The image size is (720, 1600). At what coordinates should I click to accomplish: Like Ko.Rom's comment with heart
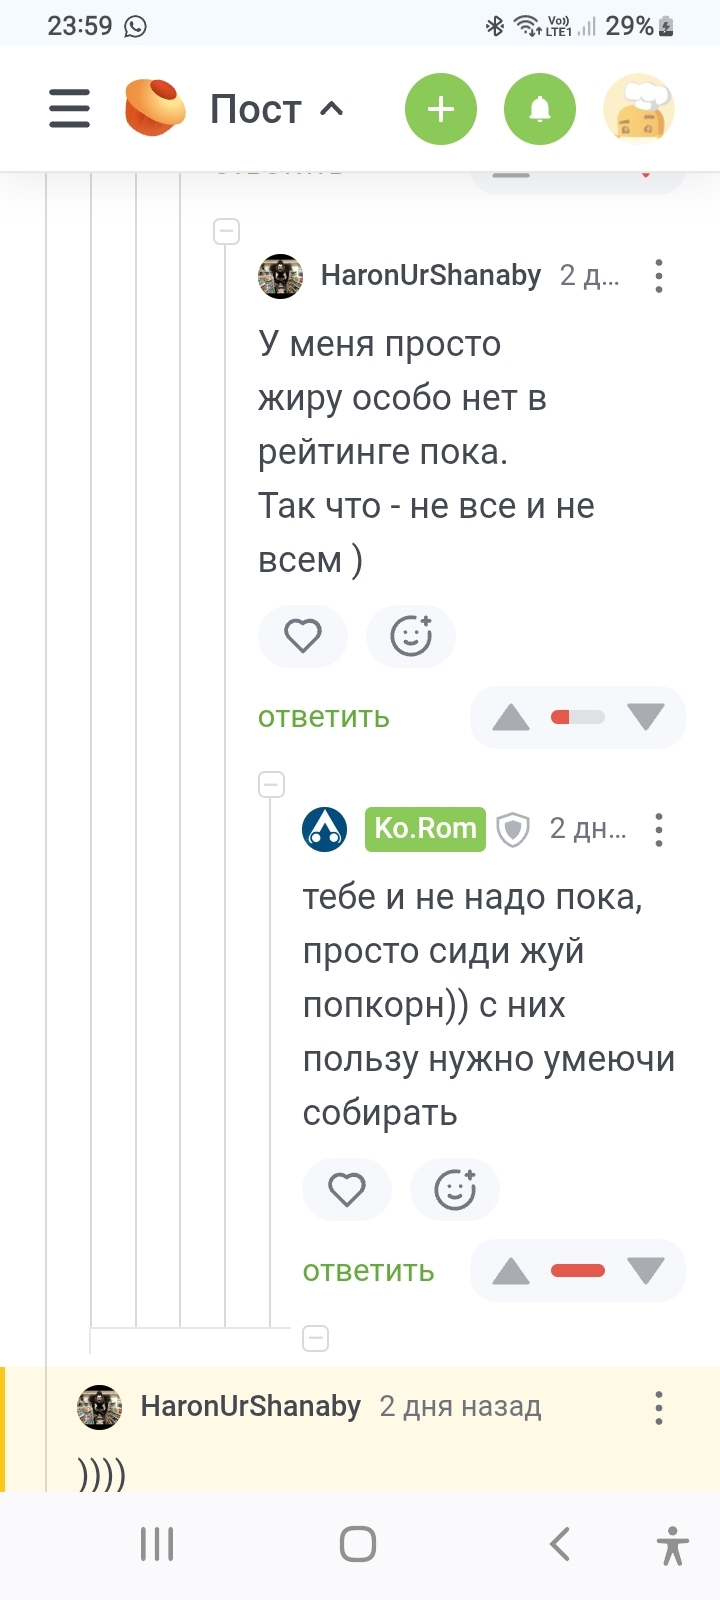[x=346, y=1189]
